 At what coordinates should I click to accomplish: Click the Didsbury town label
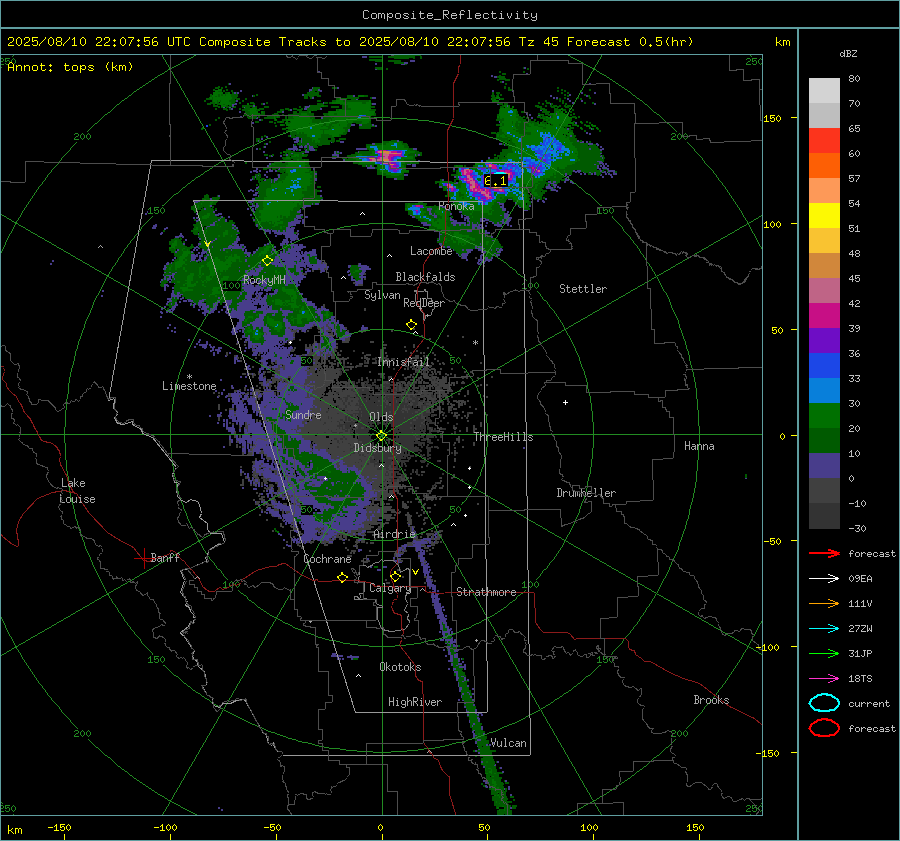pos(378,448)
